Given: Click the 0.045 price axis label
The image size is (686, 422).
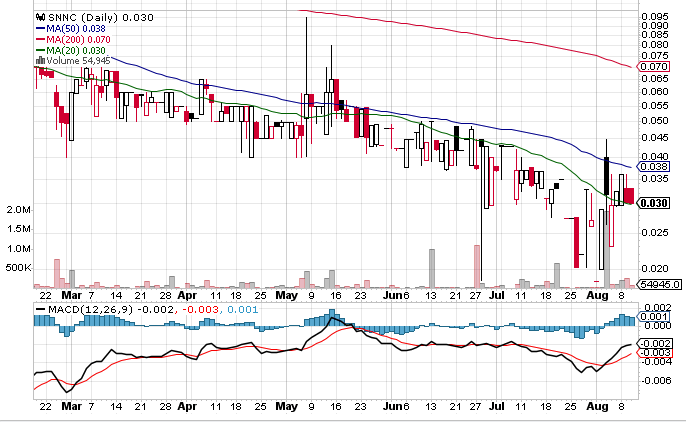Looking at the screenshot, I should [655, 137].
